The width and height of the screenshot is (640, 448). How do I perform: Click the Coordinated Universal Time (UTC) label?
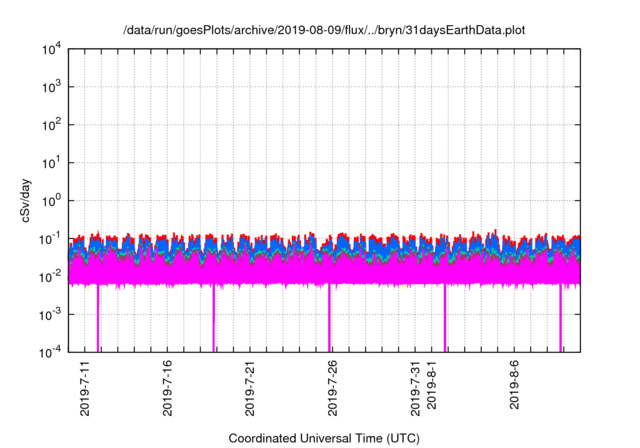(324, 438)
